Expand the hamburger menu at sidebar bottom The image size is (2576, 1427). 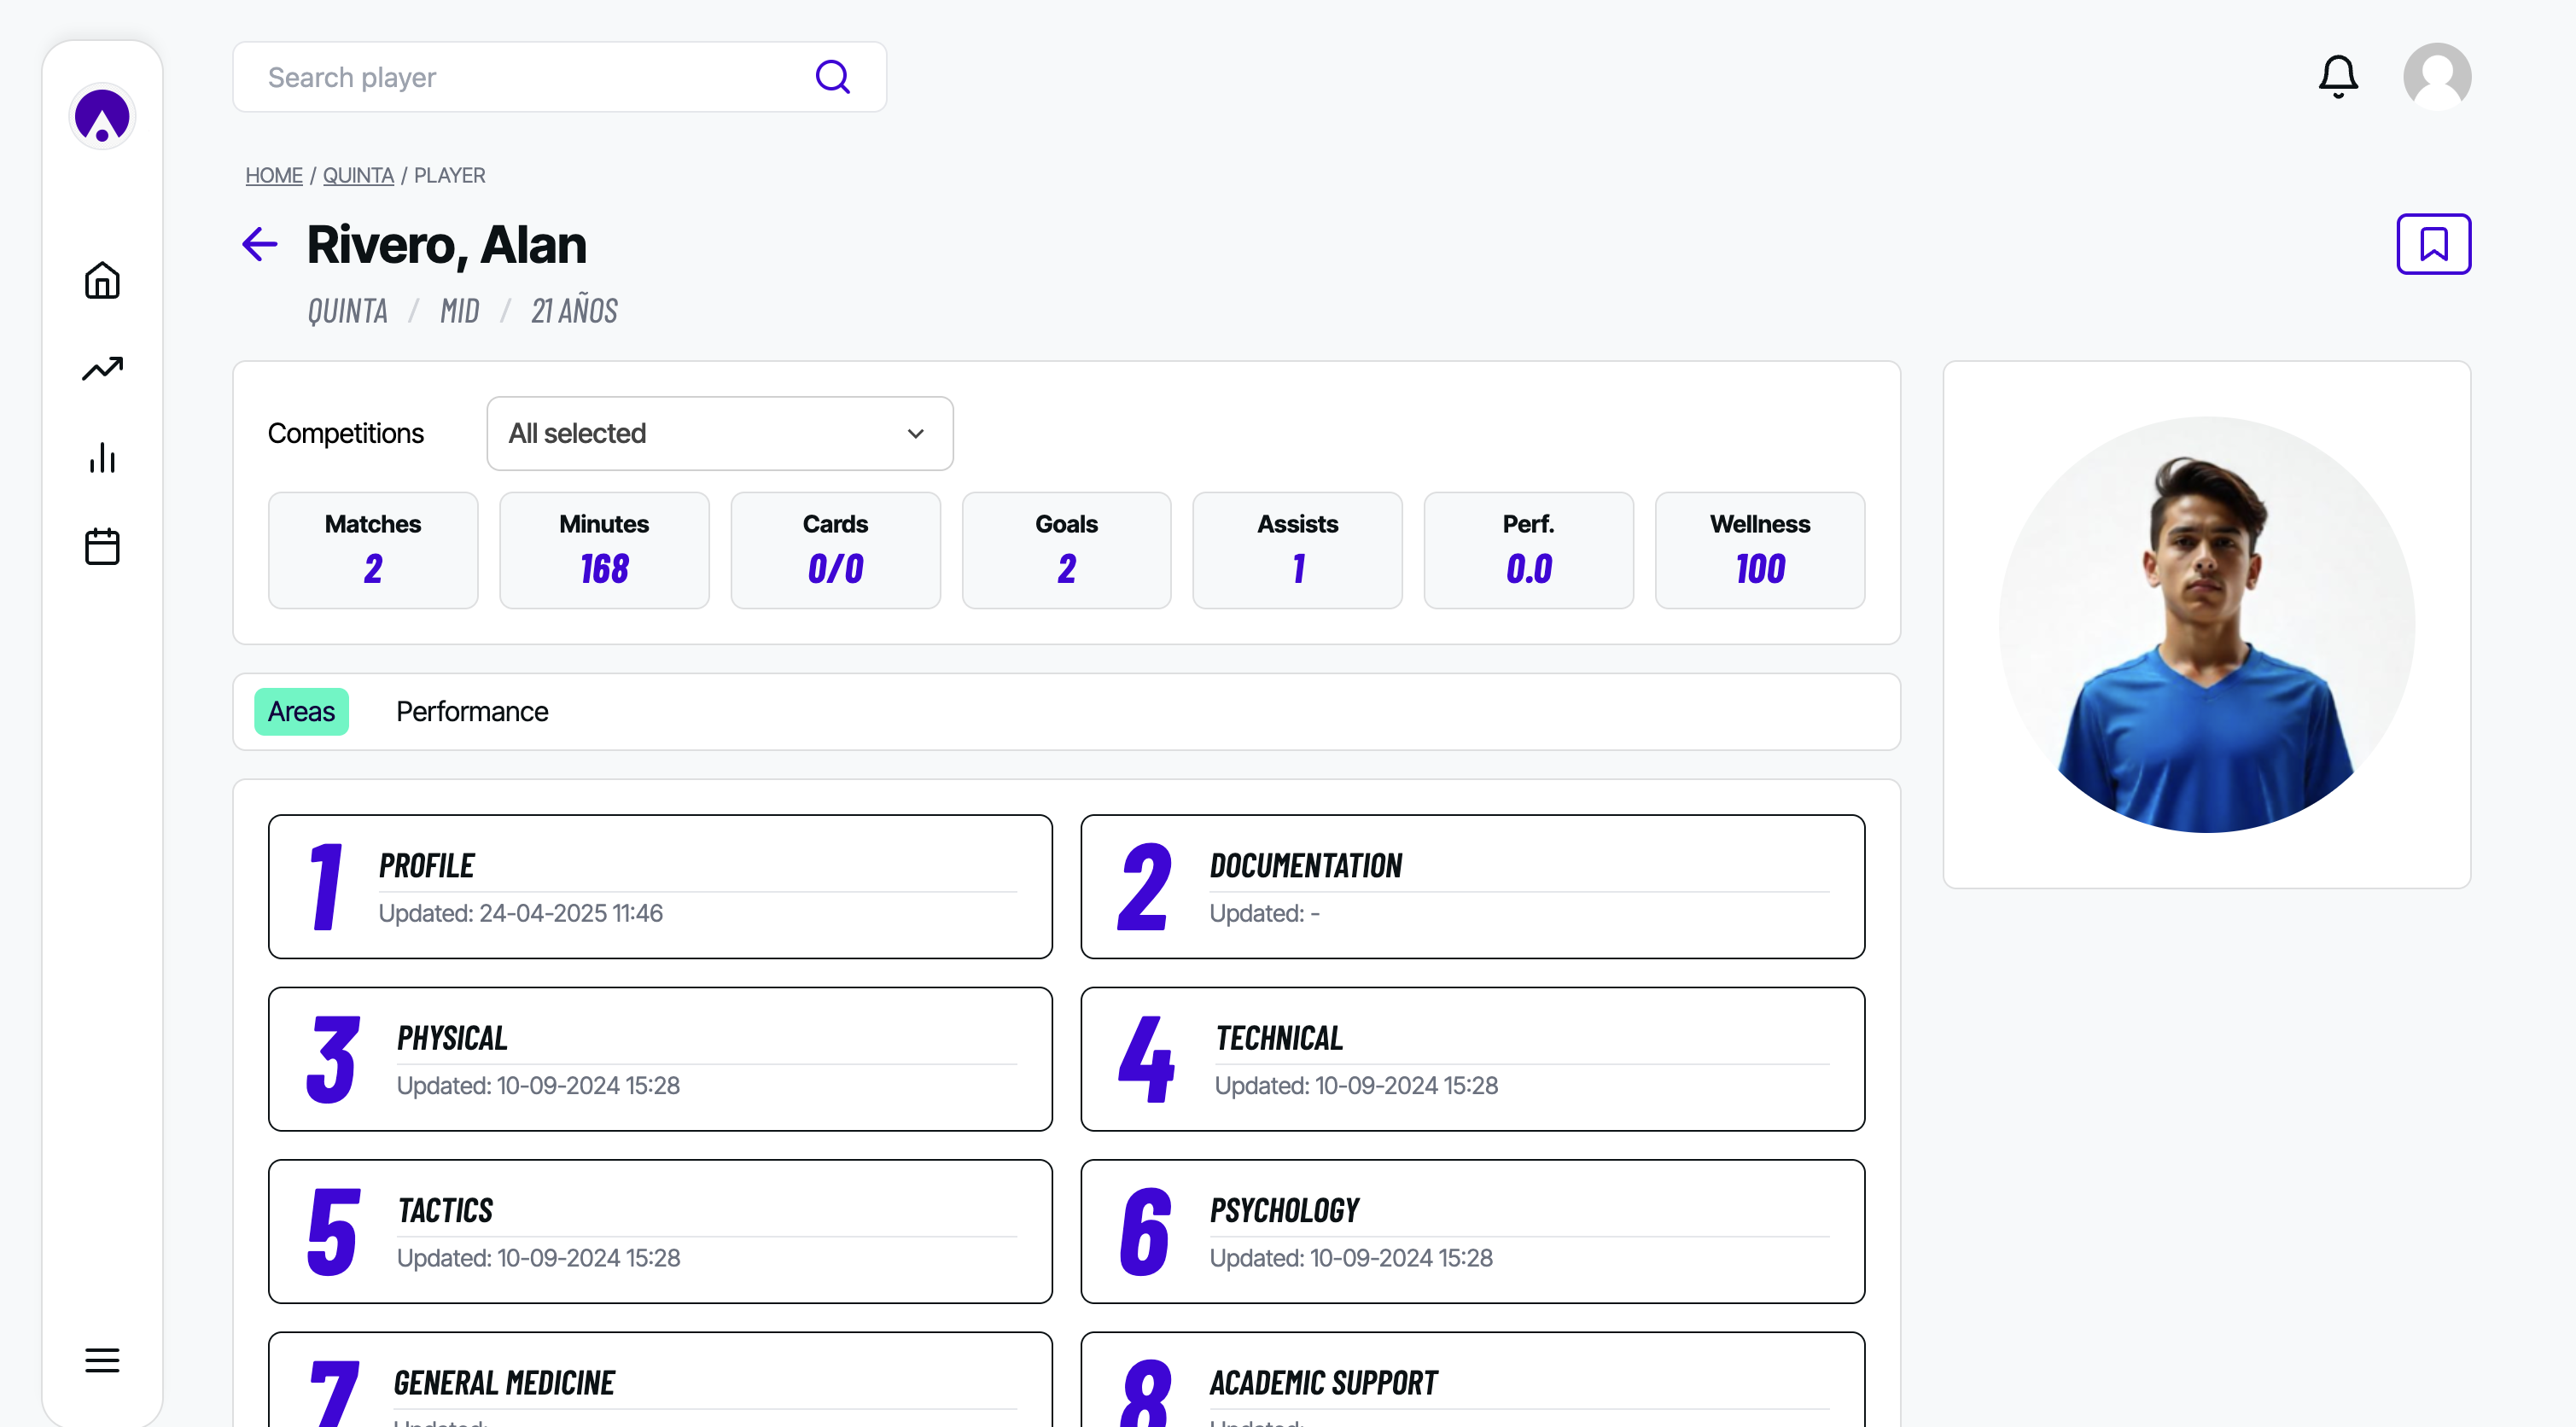102,1360
